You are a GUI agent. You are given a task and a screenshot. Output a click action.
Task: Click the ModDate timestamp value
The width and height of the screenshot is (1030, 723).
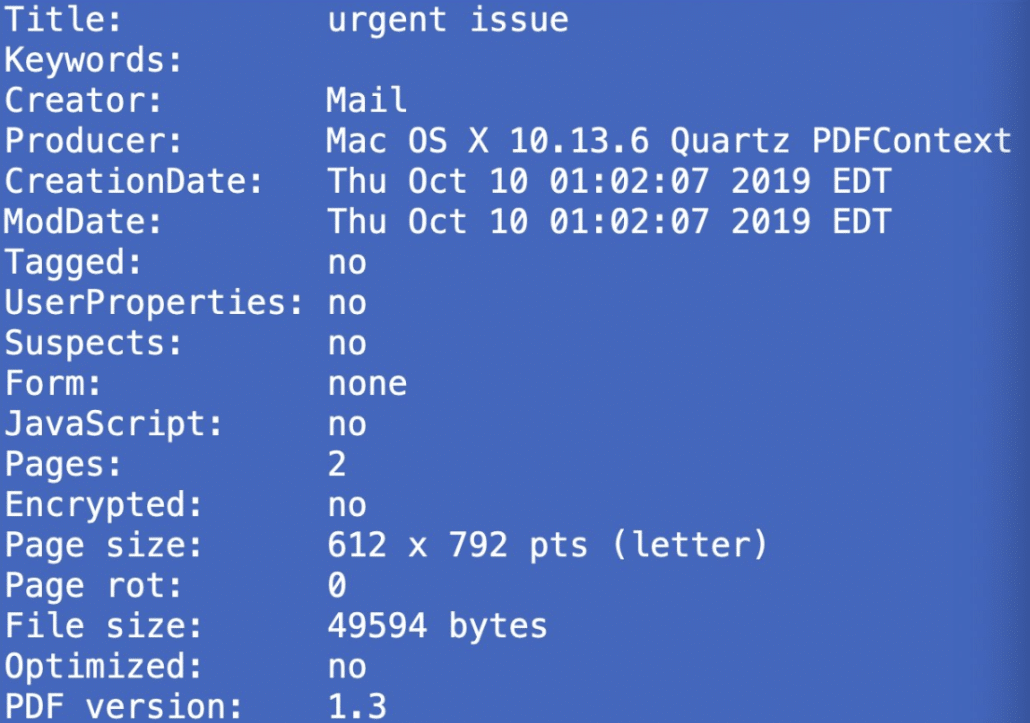609,221
